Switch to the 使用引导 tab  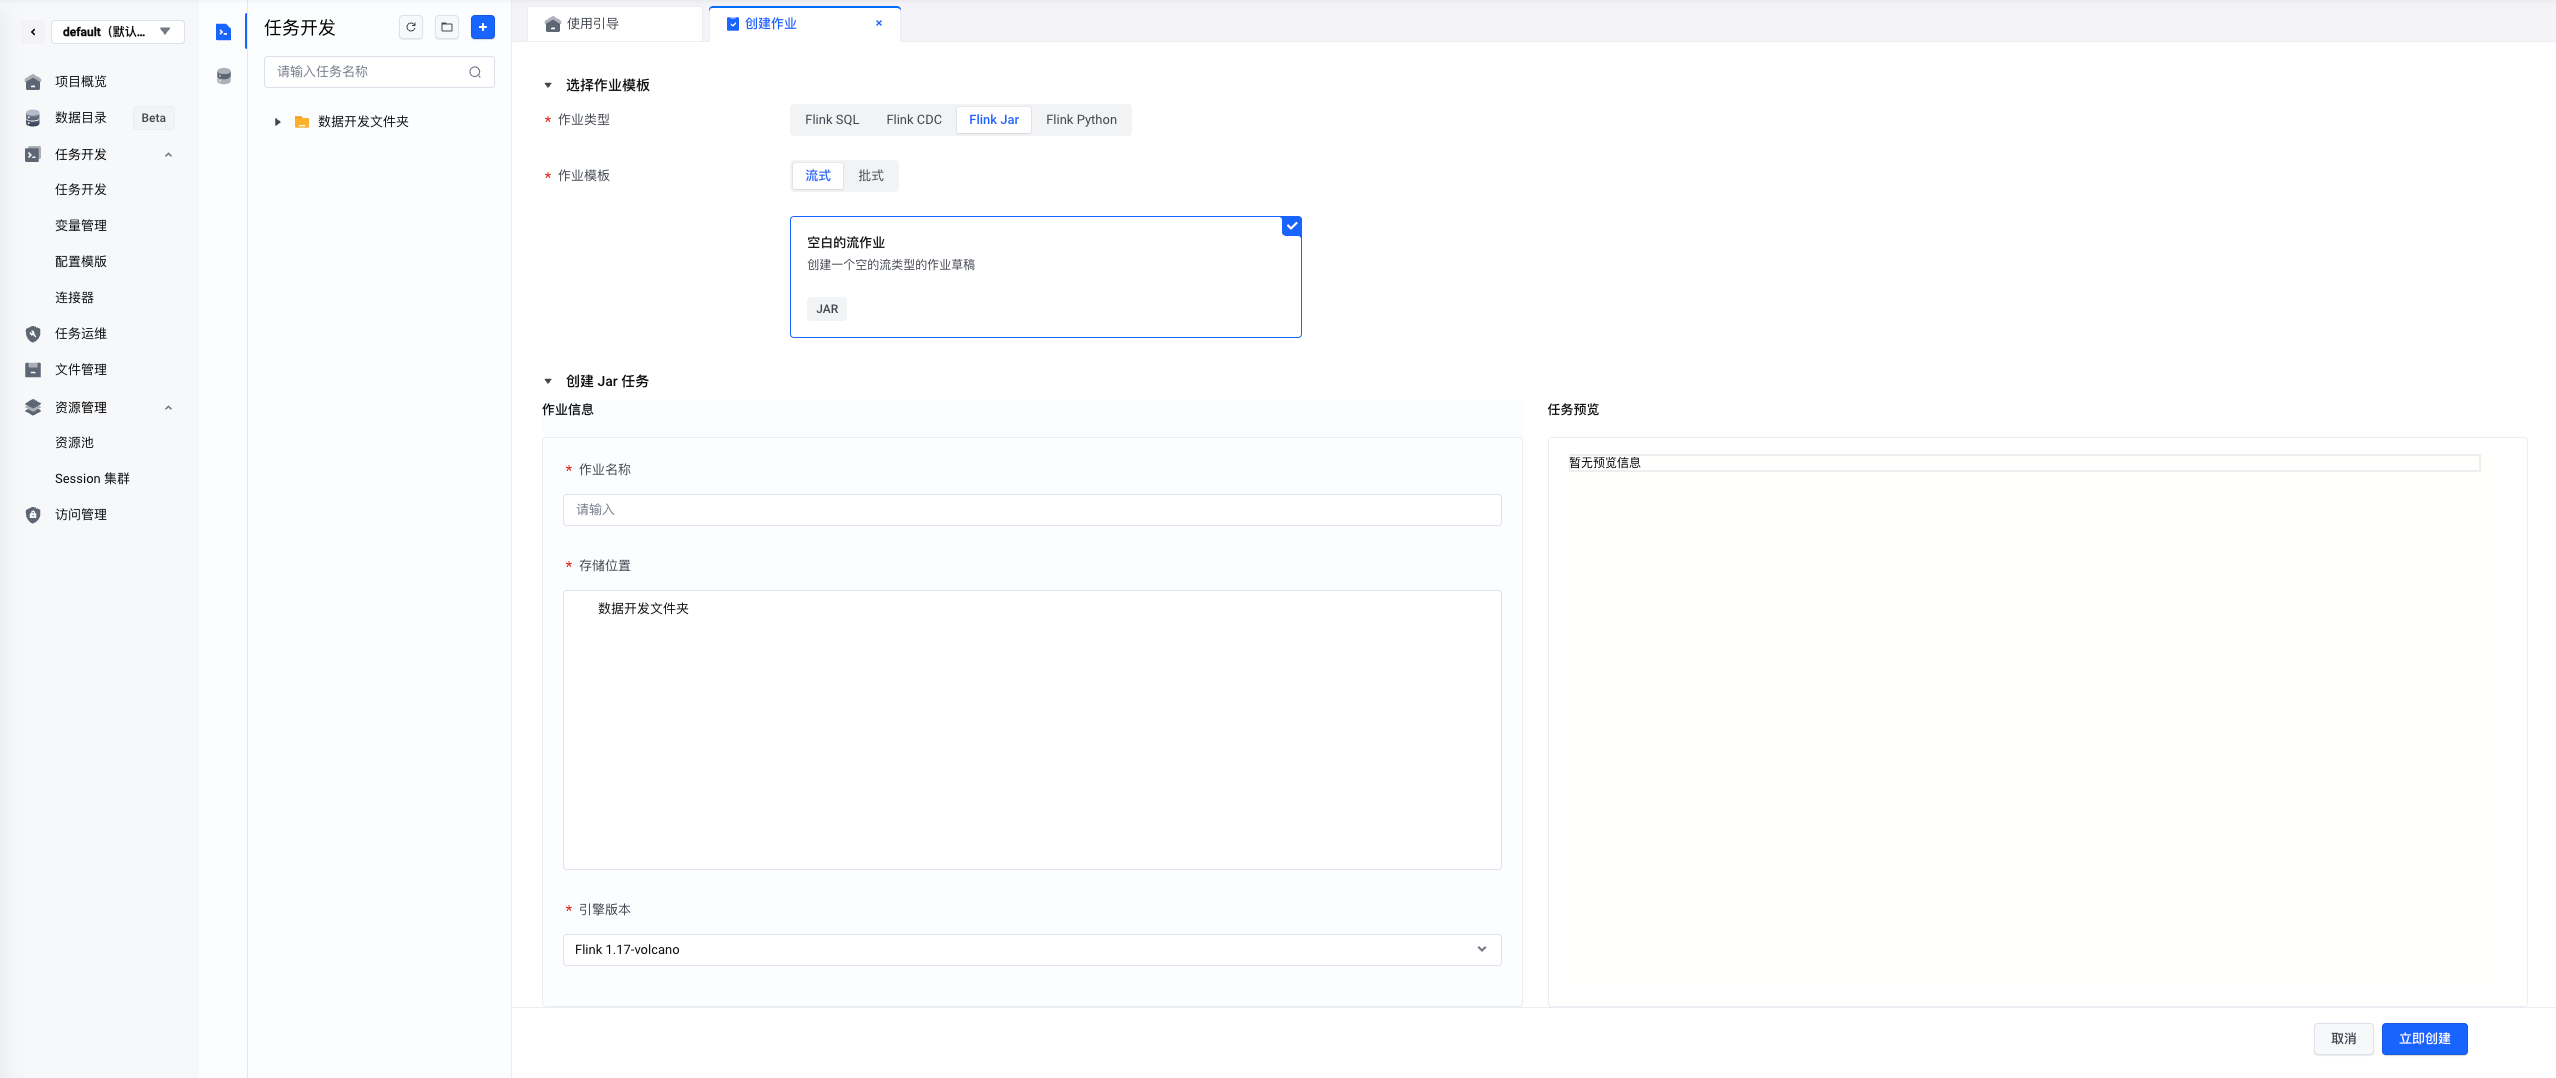click(x=593, y=24)
